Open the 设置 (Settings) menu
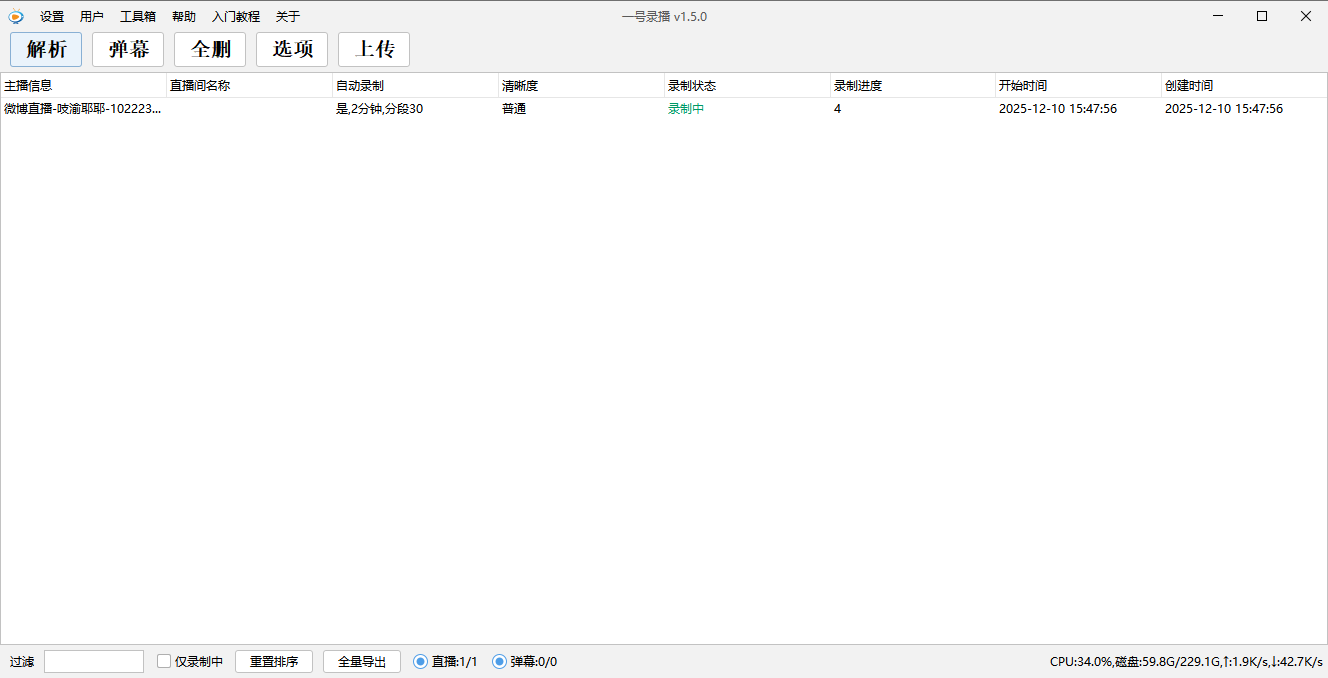Screen dimensions: 1328x678 click(x=50, y=16)
